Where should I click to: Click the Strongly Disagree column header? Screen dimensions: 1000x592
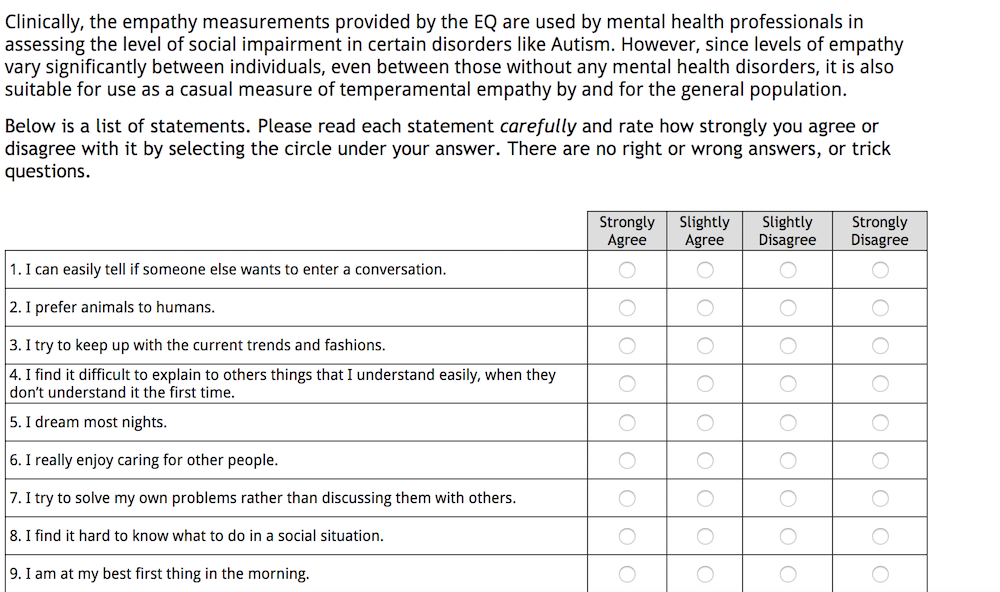[x=879, y=231]
